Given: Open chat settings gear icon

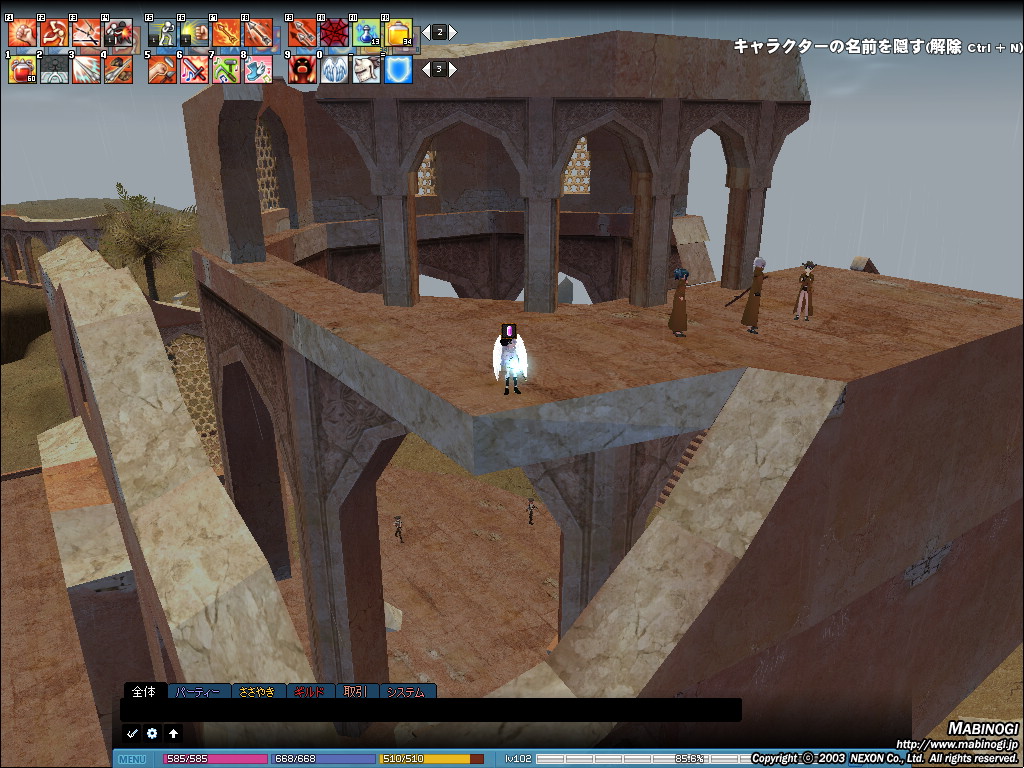Looking at the screenshot, I should pos(152,733).
